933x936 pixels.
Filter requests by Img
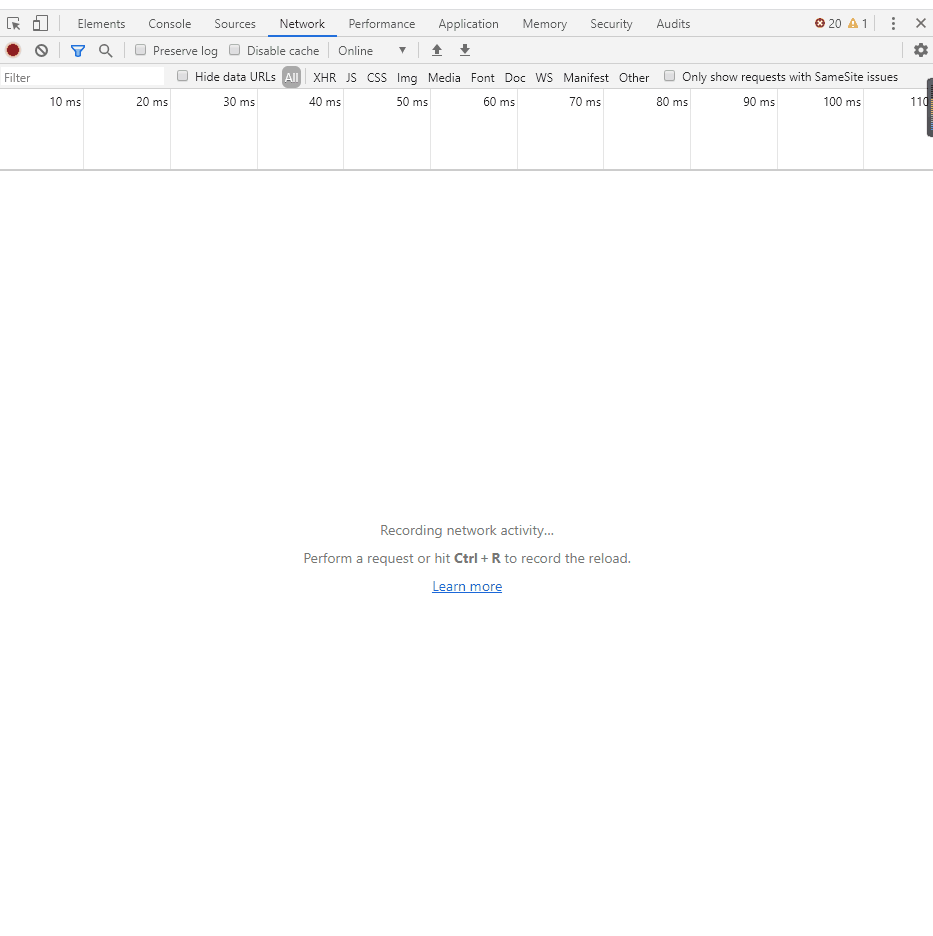407,78
